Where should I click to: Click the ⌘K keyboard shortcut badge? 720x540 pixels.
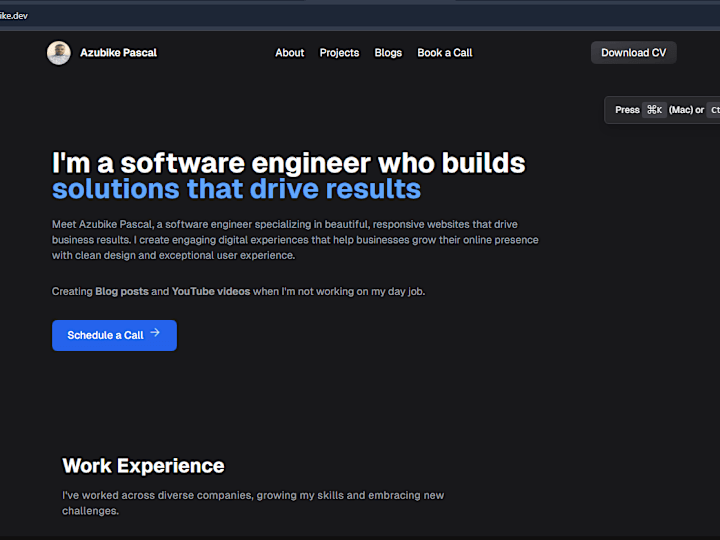pyautogui.click(x=654, y=110)
